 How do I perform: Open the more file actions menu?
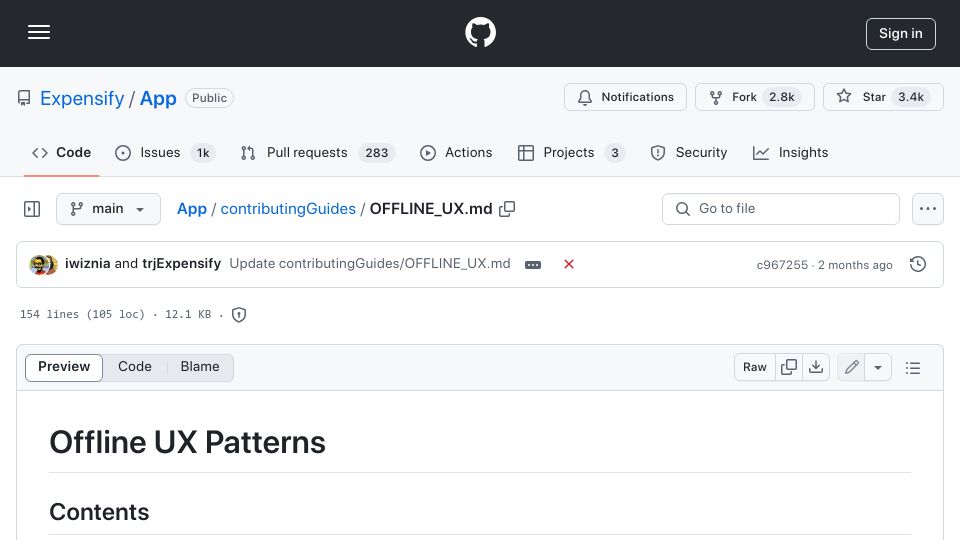pos(928,209)
